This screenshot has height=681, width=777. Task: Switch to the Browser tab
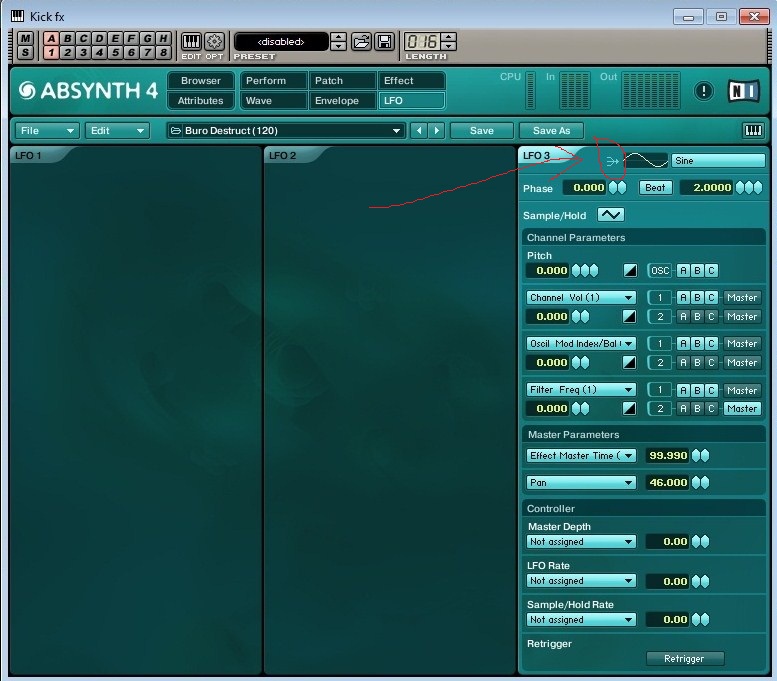(201, 80)
